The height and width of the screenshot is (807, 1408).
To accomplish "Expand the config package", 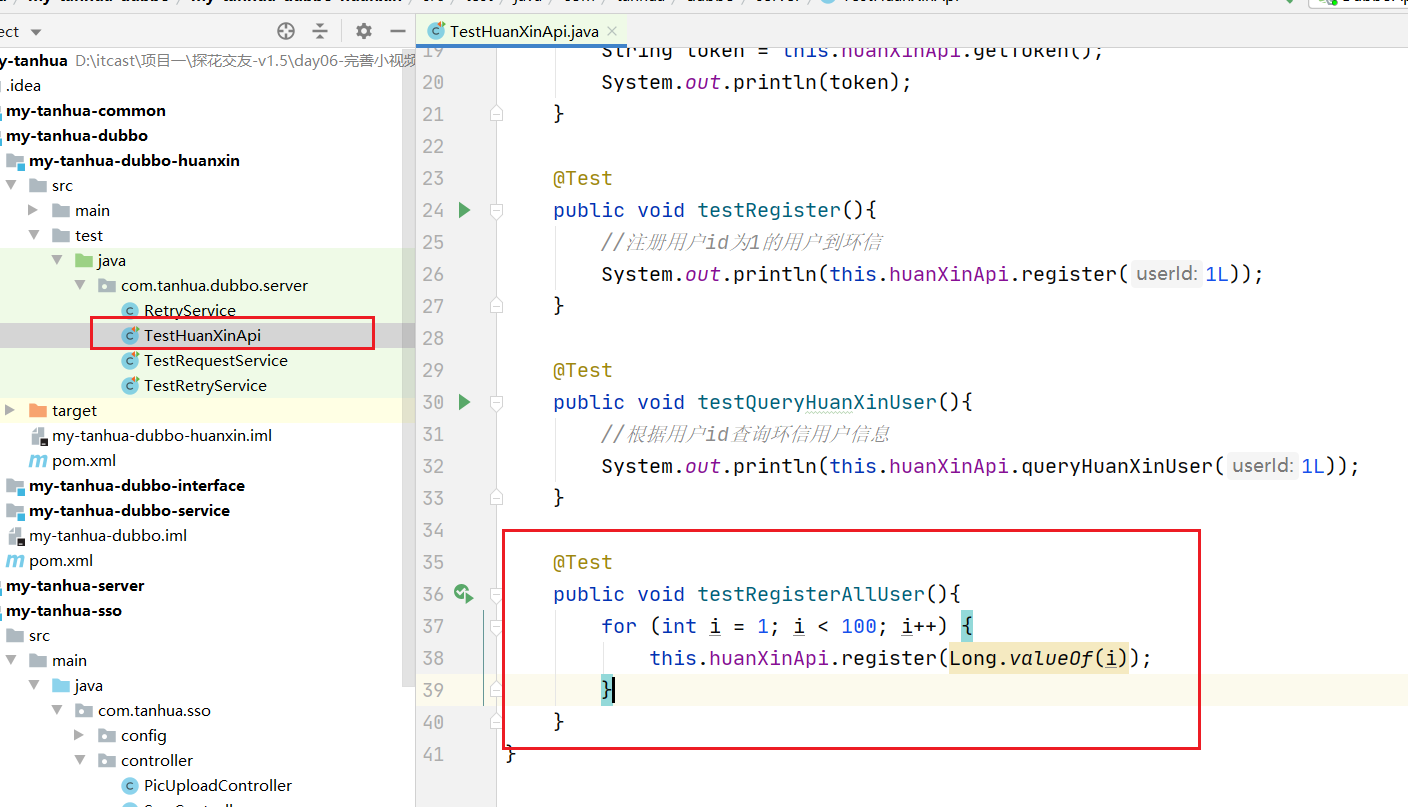I will point(80,735).
